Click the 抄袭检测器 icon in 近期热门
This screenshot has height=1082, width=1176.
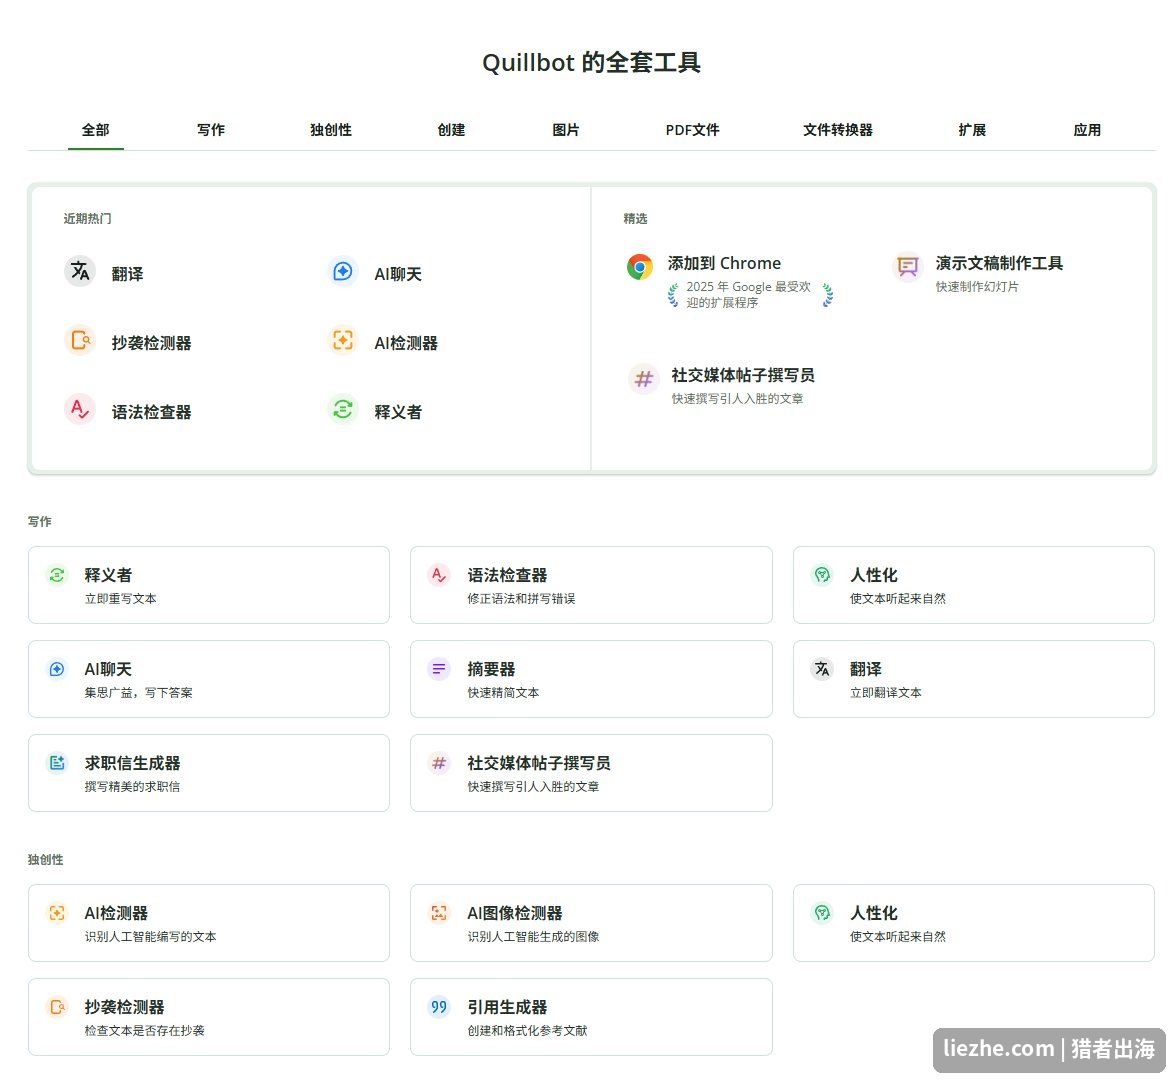80,340
